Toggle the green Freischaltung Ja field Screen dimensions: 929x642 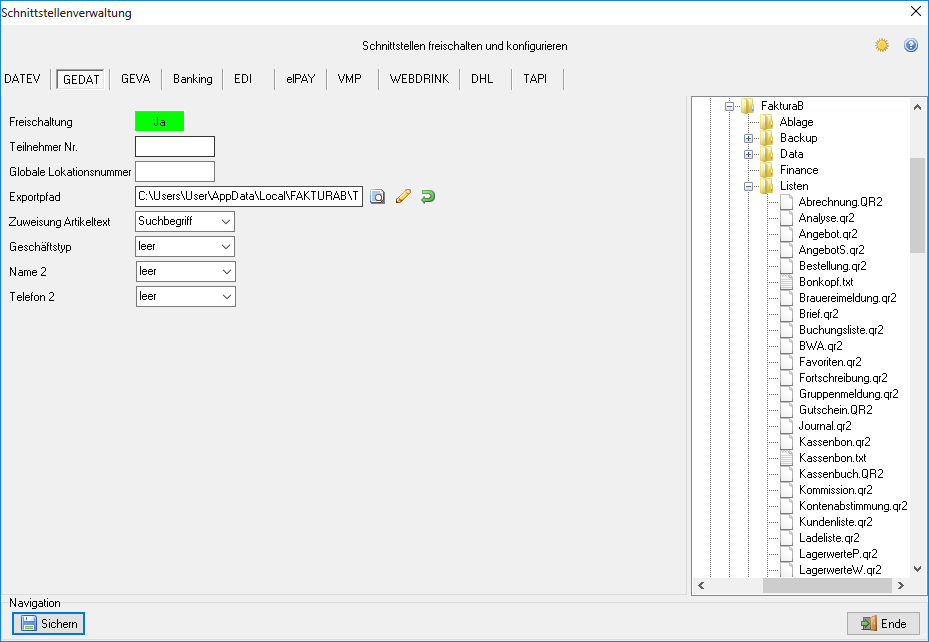point(159,121)
